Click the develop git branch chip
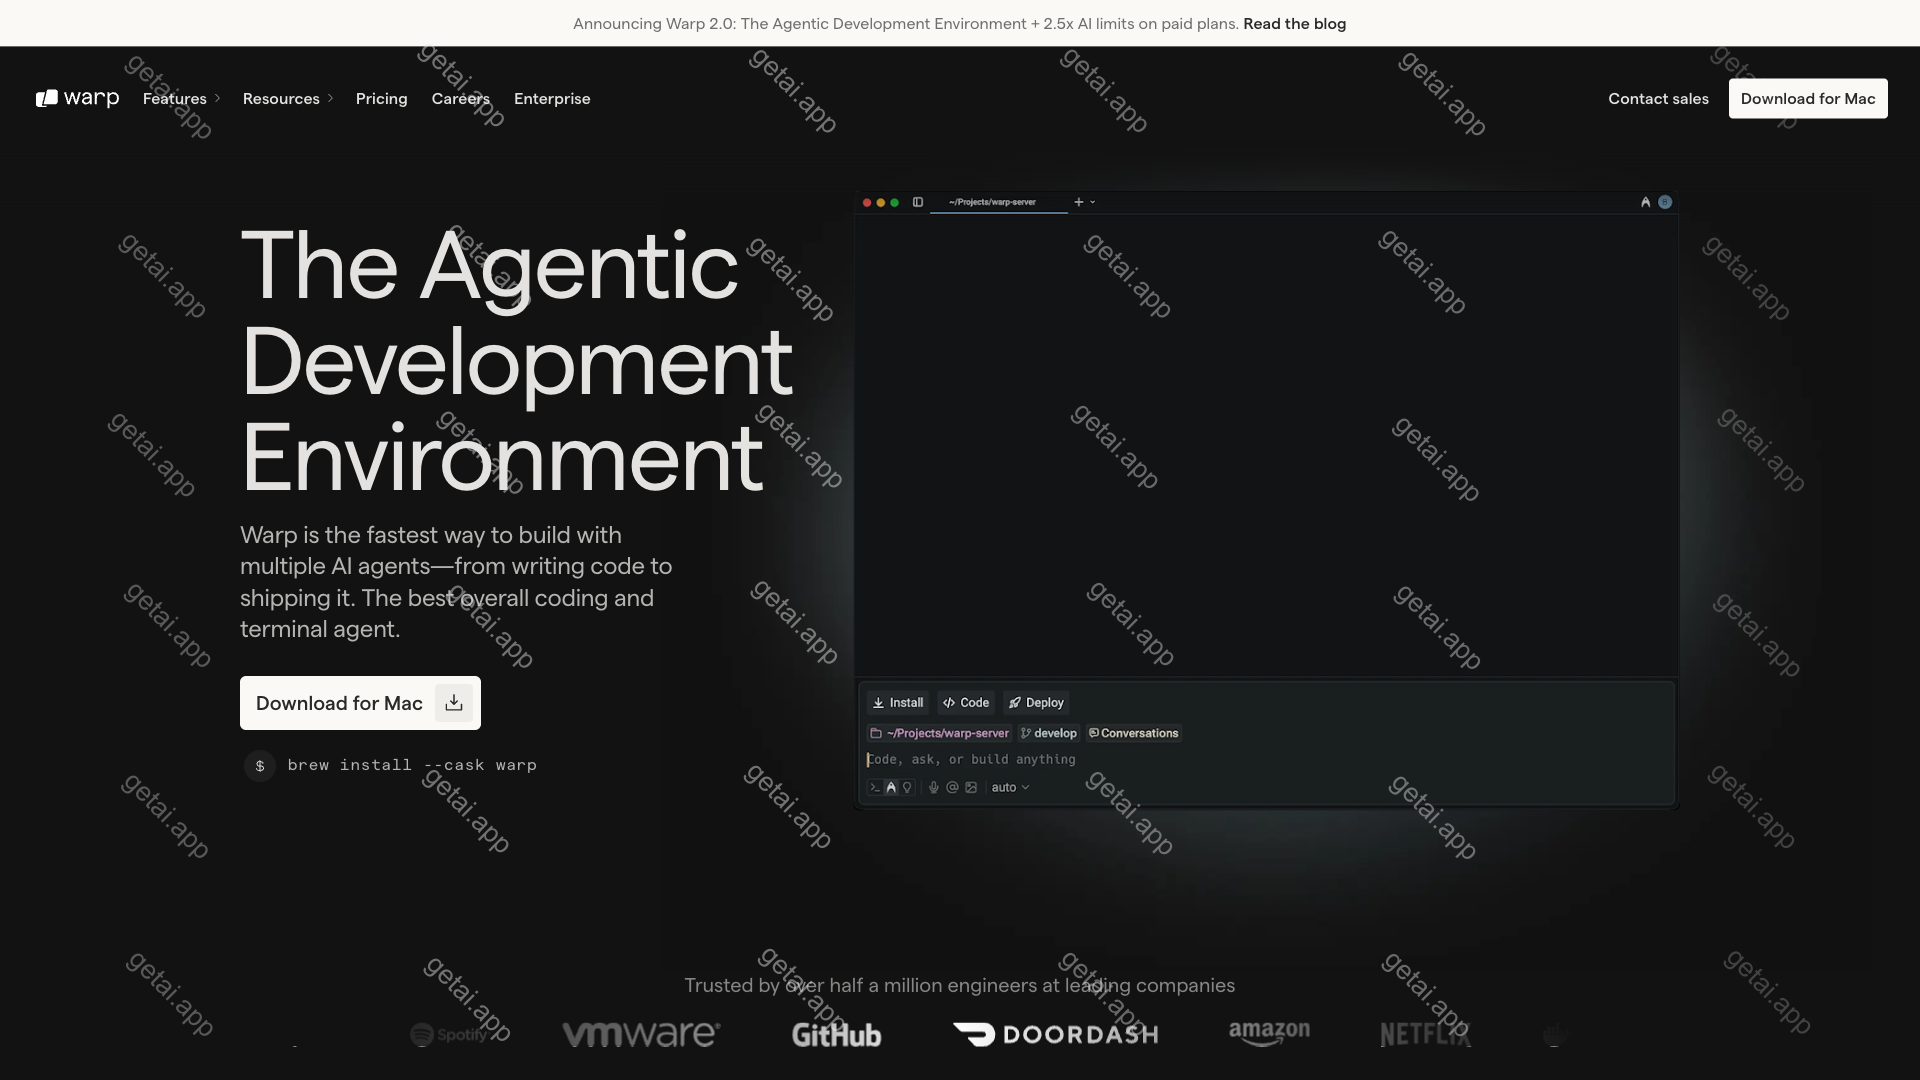1920x1080 pixels. pyautogui.click(x=1049, y=733)
